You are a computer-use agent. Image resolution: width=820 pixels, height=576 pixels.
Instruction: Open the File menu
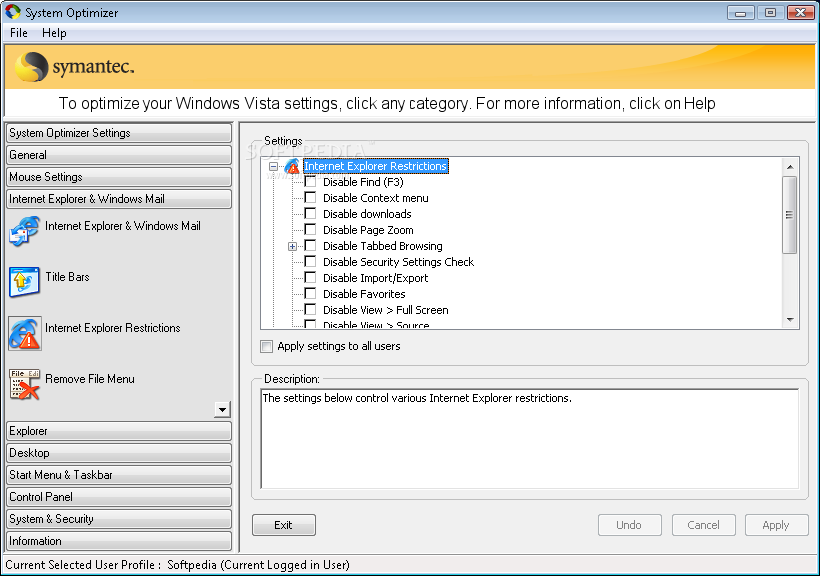pyautogui.click(x=19, y=33)
